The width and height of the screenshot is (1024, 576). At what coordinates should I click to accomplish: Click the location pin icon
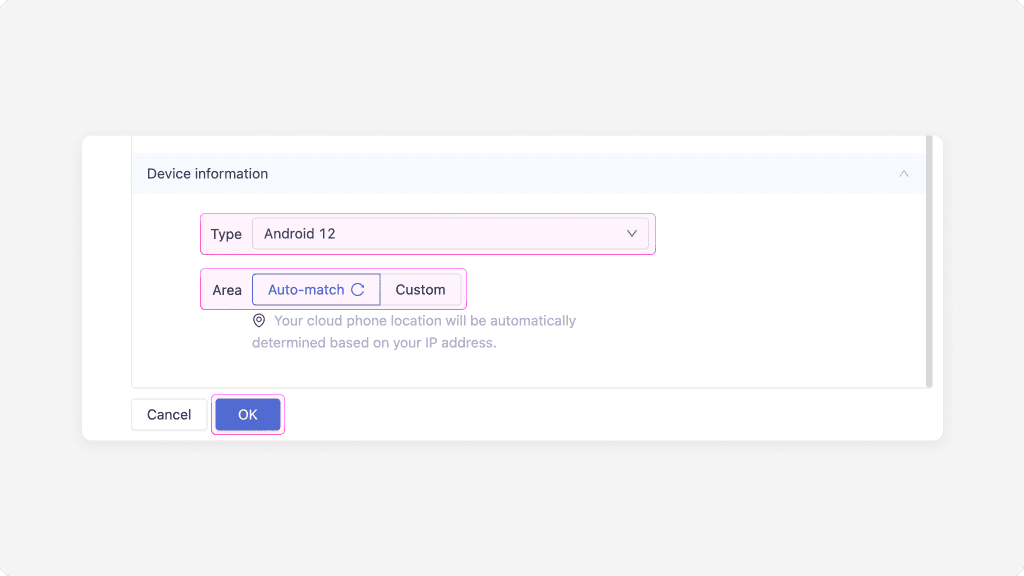click(259, 321)
